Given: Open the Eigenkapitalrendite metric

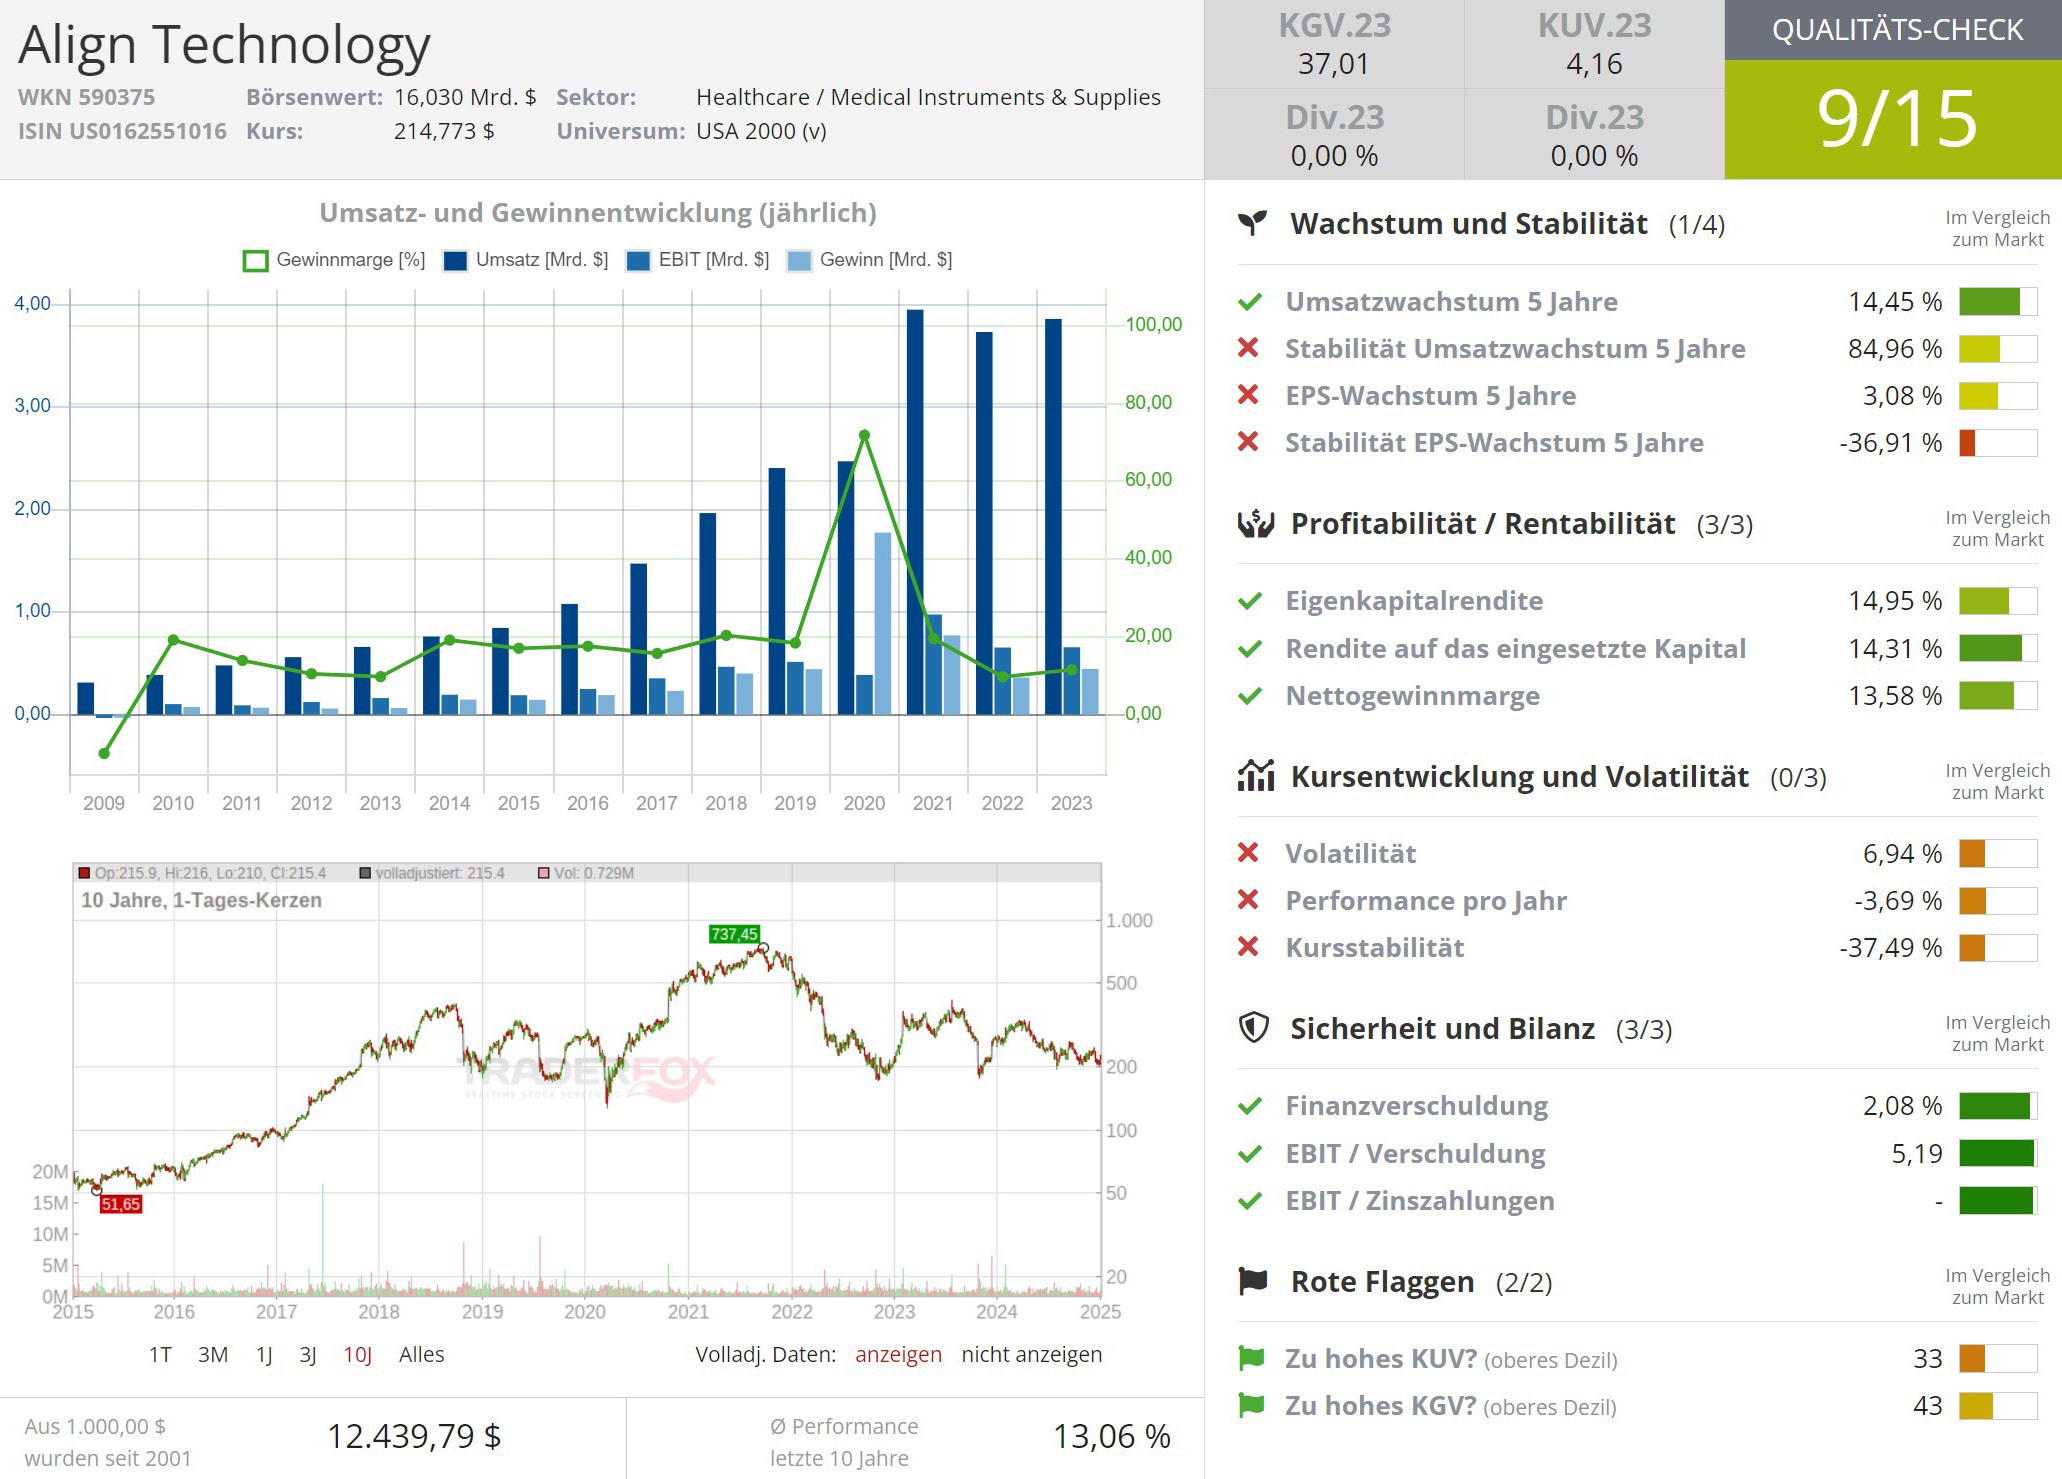Looking at the screenshot, I should click(x=1414, y=600).
